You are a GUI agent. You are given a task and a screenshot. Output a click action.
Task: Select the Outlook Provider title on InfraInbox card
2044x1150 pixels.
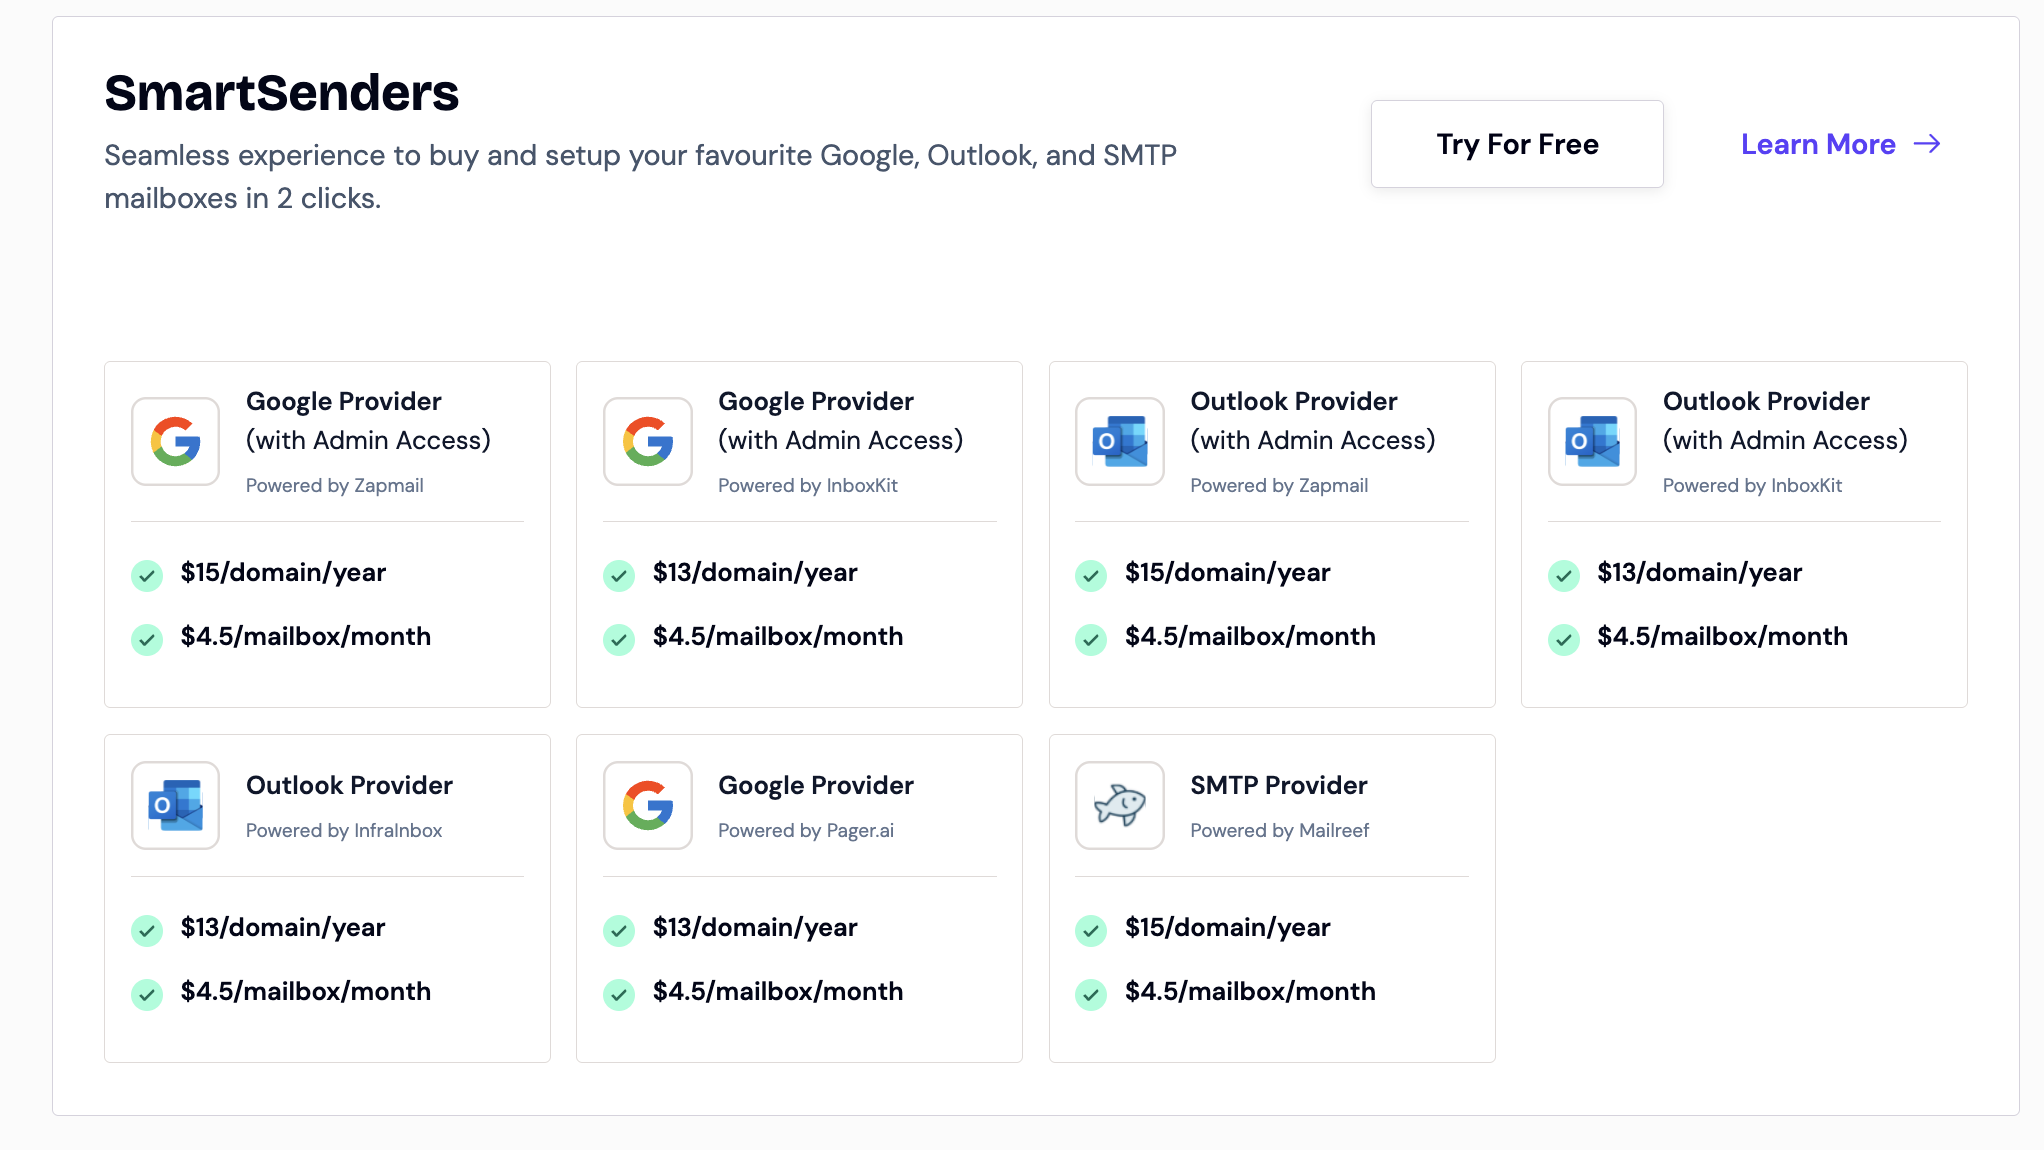pos(349,785)
